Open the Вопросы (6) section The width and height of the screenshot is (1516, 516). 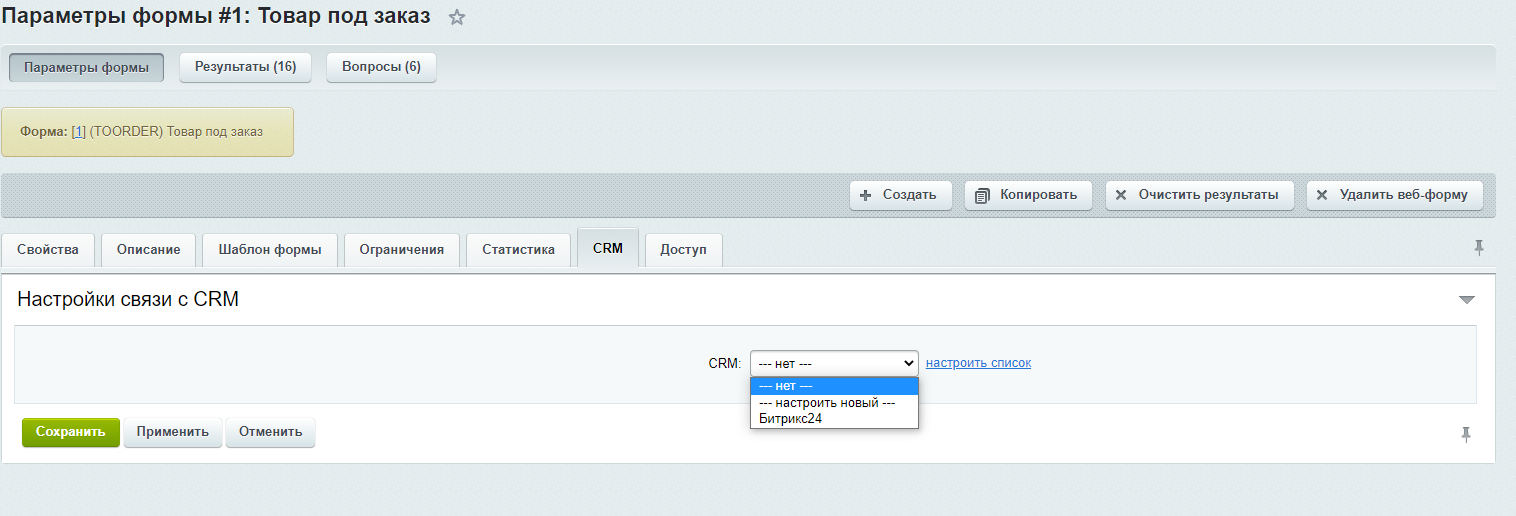381,67
